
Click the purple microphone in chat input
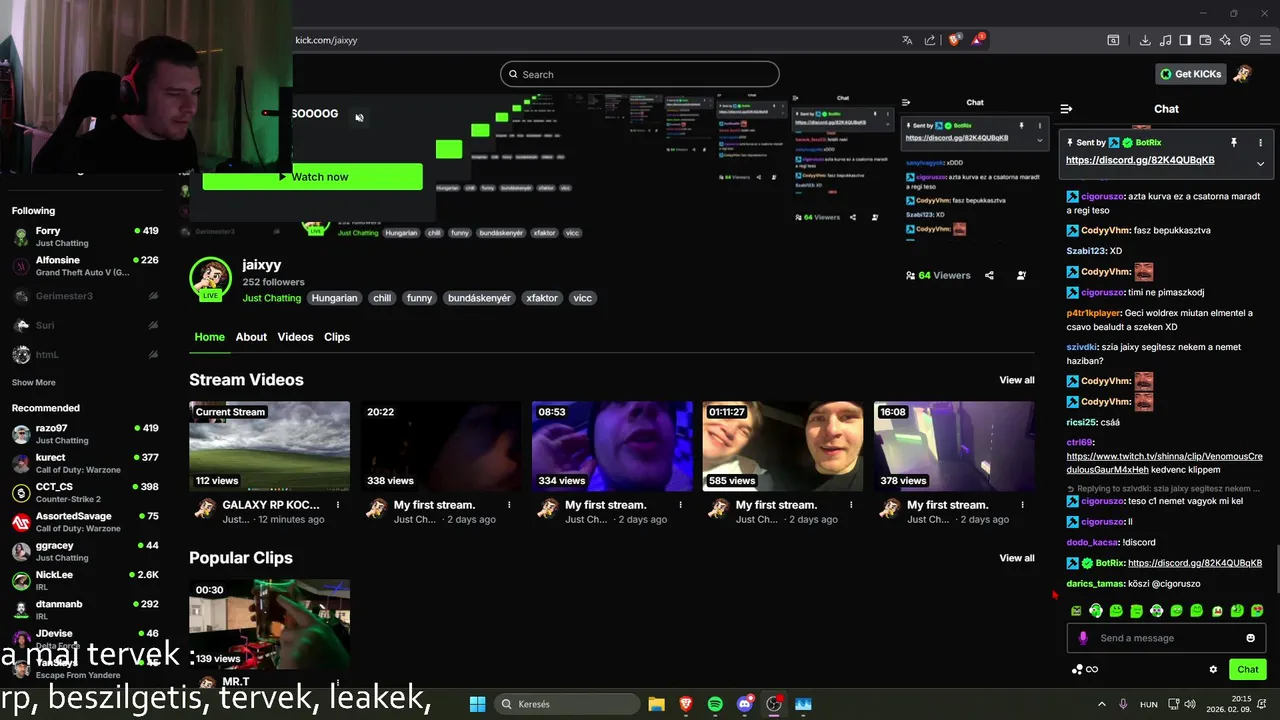(x=1083, y=638)
